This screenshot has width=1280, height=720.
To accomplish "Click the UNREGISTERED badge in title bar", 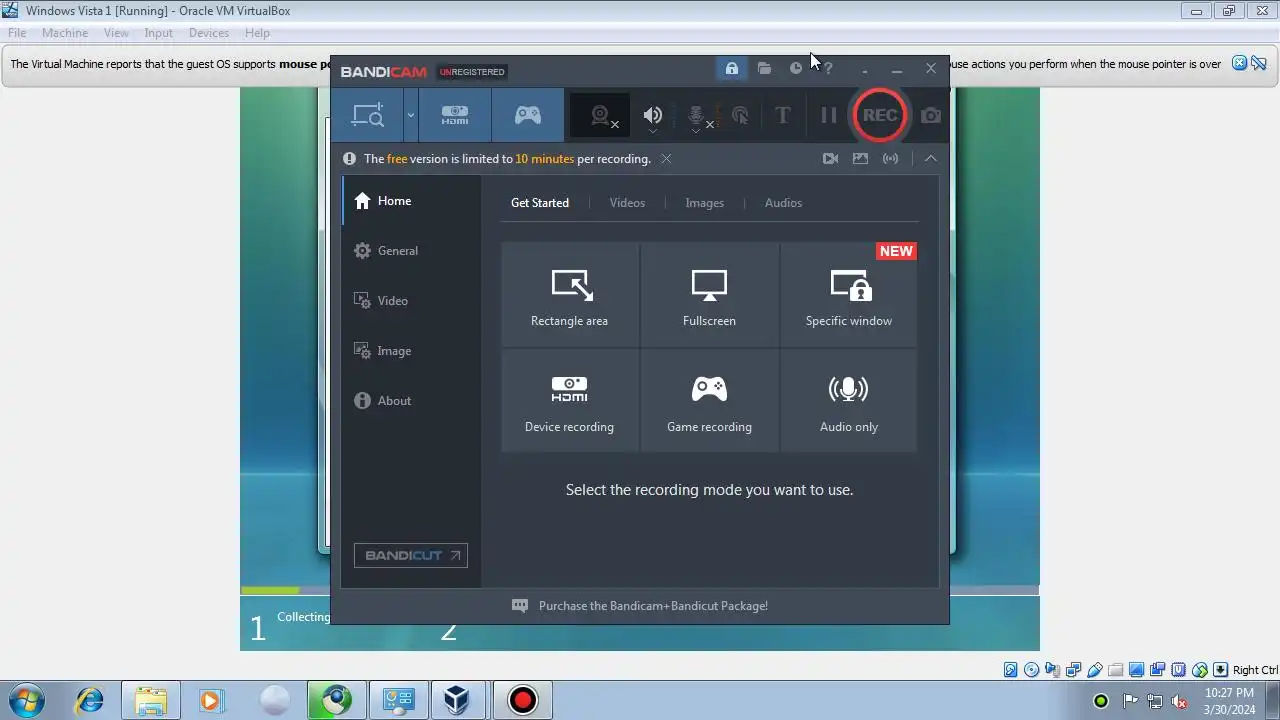I will point(472,72).
